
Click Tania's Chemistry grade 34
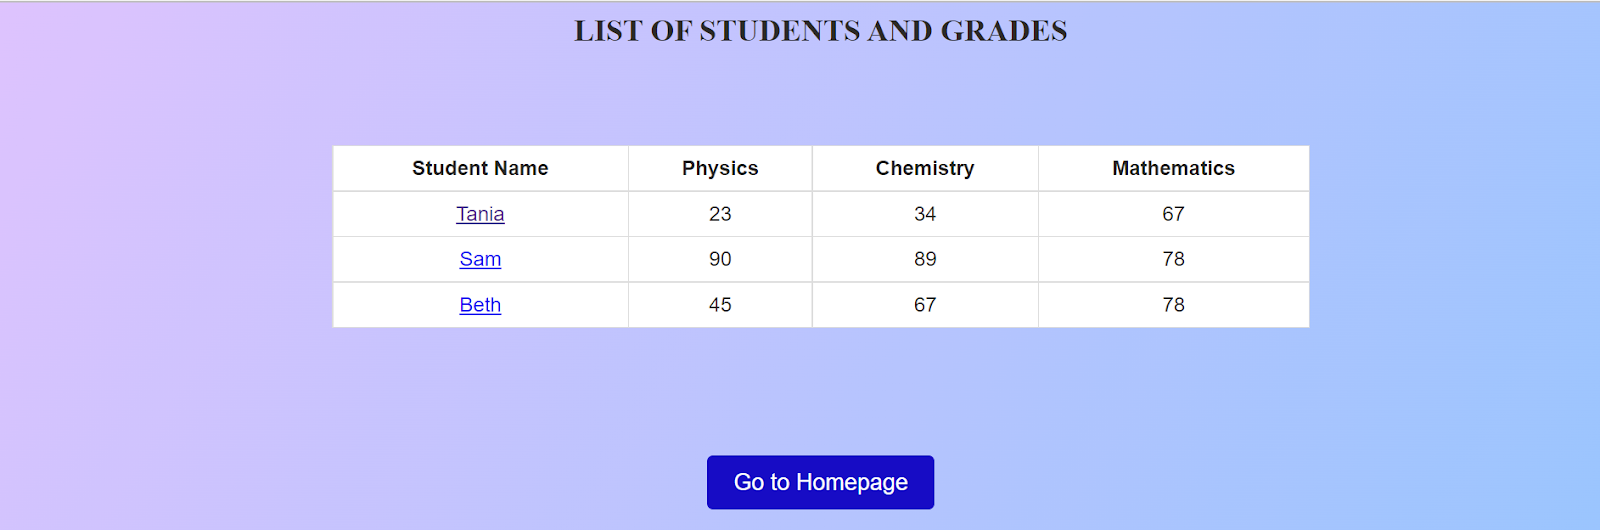pos(925,214)
